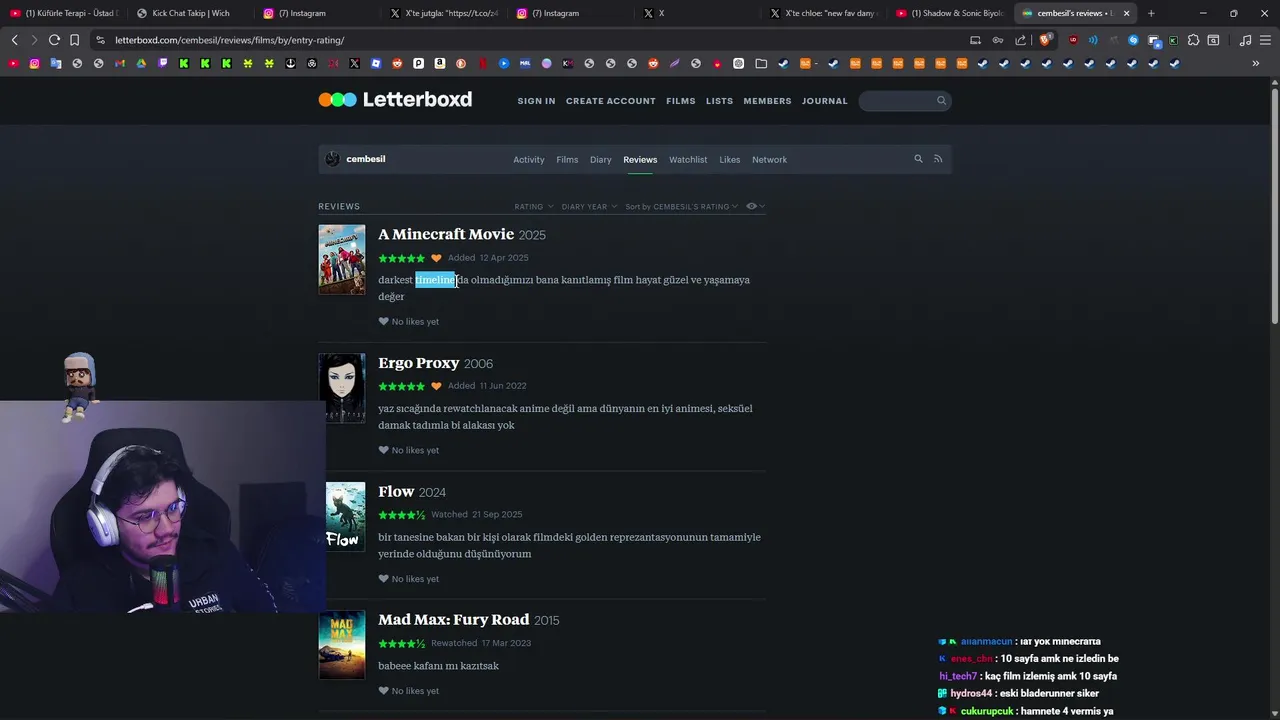Click like heart under Ergo Proxy review
This screenshot has width=1280, height=720.
(383, 450)
